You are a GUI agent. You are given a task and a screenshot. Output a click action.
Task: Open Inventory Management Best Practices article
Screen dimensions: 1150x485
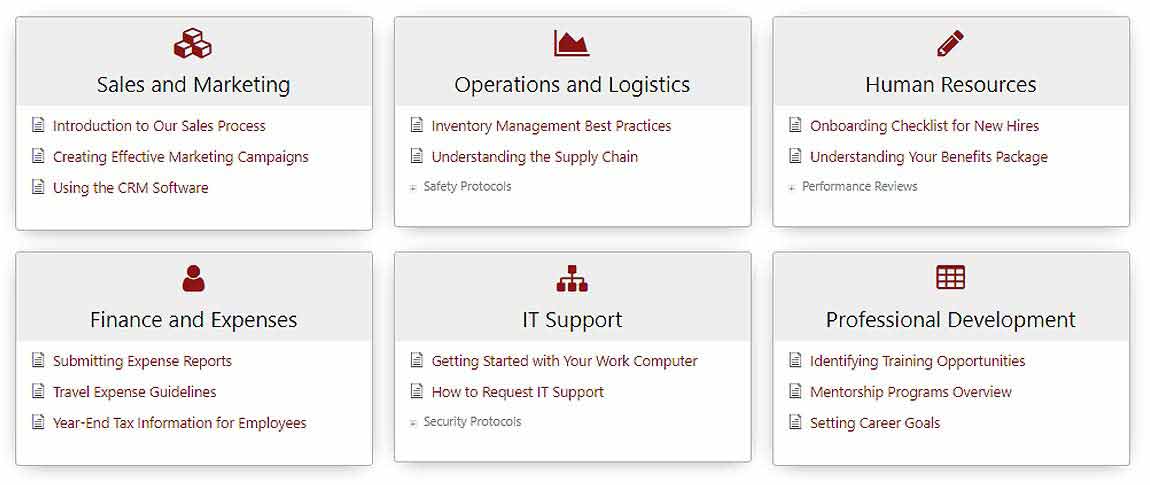click(x=551, y=126)
